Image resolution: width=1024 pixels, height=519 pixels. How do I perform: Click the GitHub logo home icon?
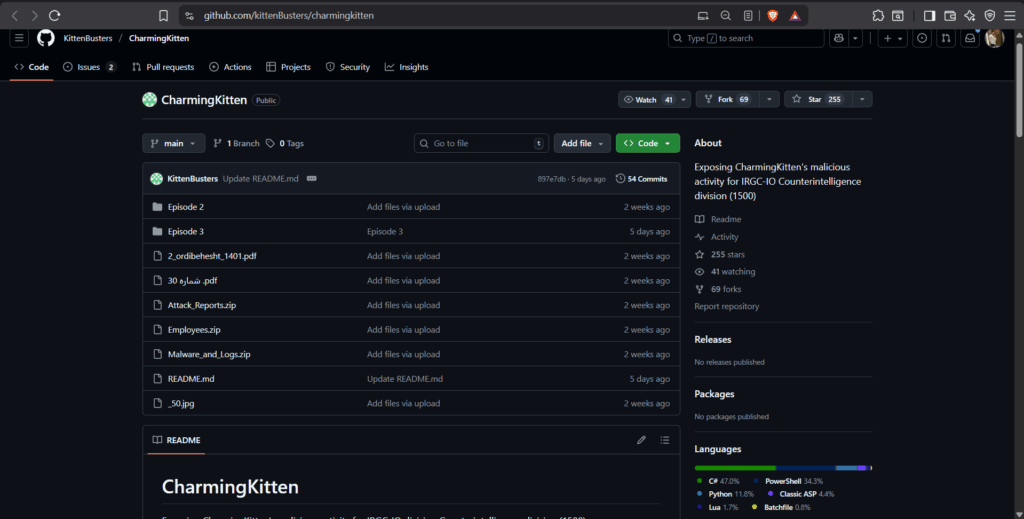pyautogui.click(x=46, y=38)
